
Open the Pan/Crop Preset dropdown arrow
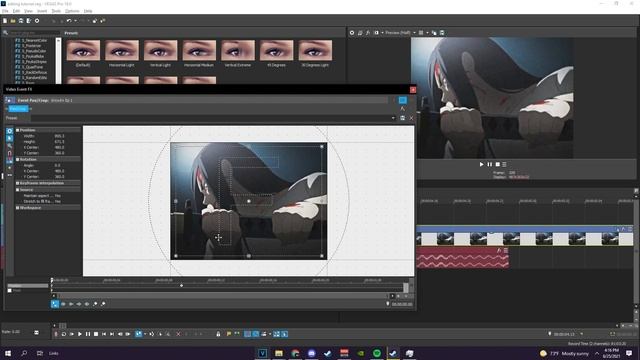[393, 118]
